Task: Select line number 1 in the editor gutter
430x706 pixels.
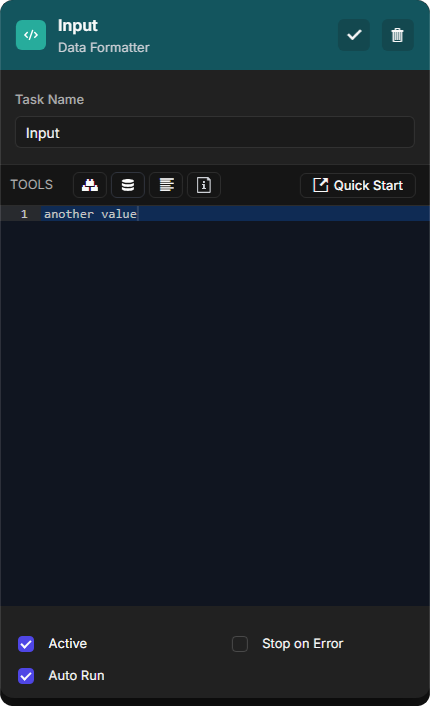Action: point(24,214)
